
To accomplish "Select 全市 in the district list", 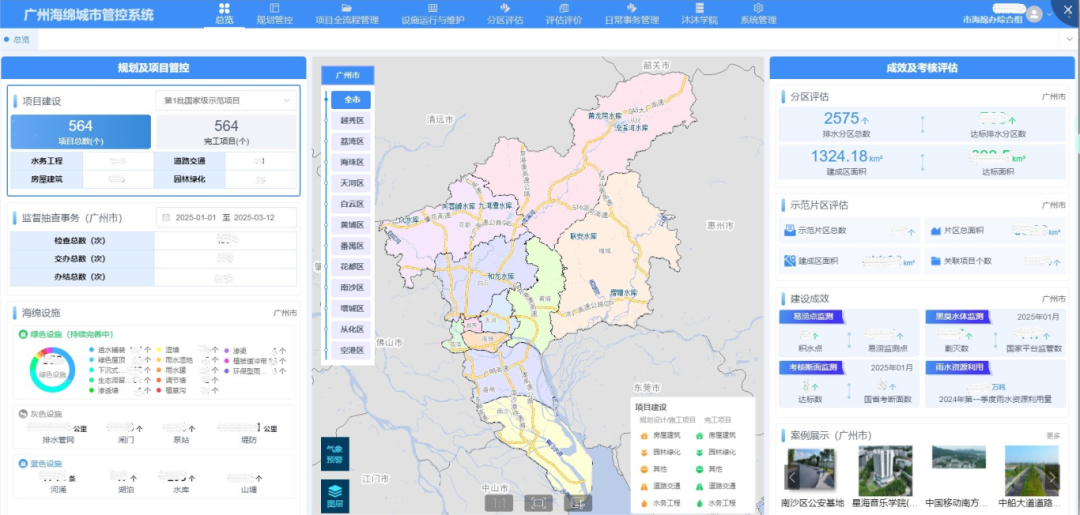I will point(351,100).
